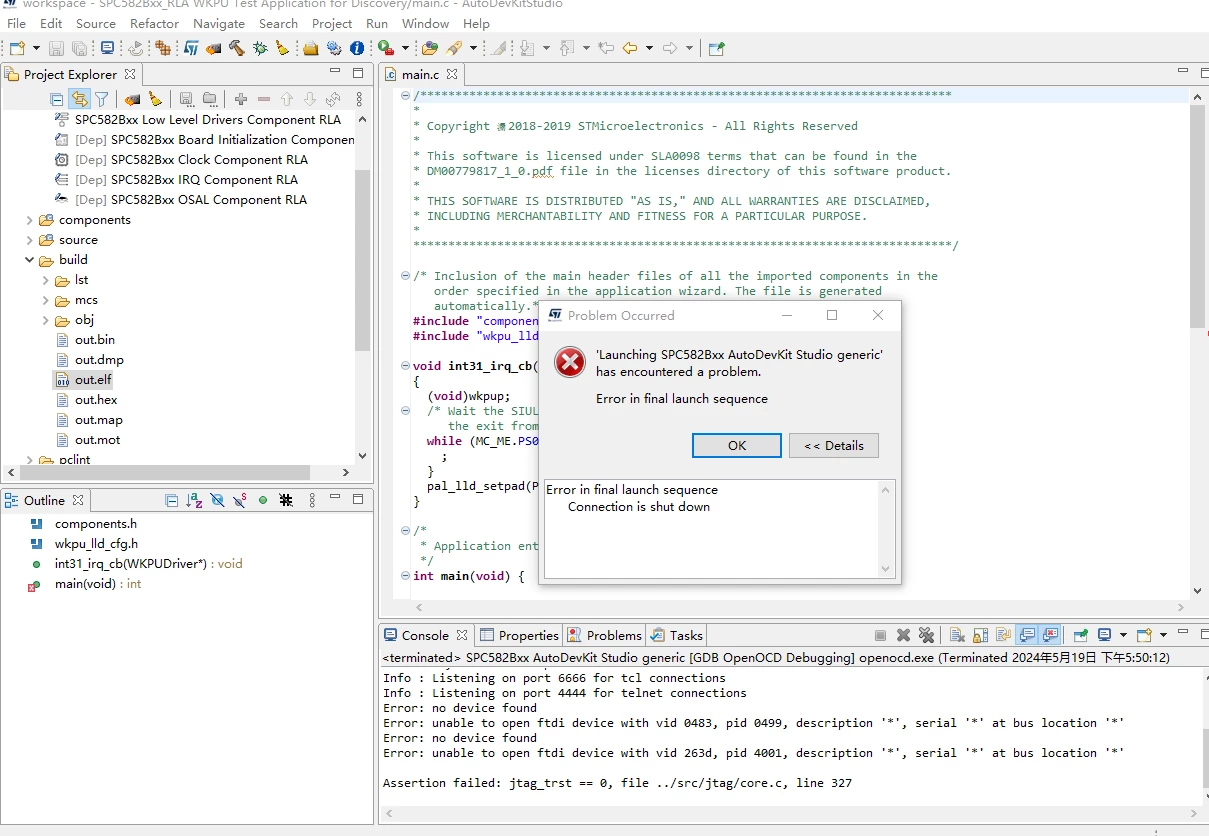The width and height of the screenshot is (1209, 836).
Task: Toggle Link with Editor in Project Explorer
Action: coord(79,99)
